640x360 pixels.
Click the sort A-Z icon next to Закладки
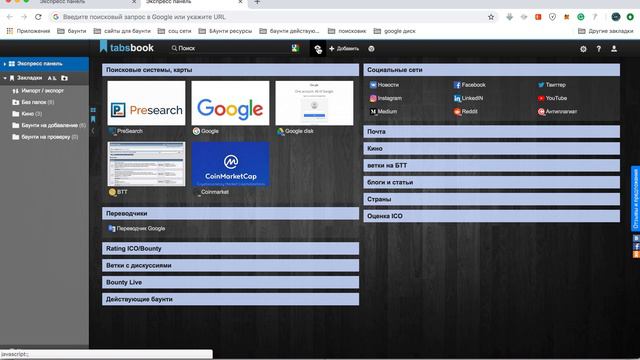52,78
